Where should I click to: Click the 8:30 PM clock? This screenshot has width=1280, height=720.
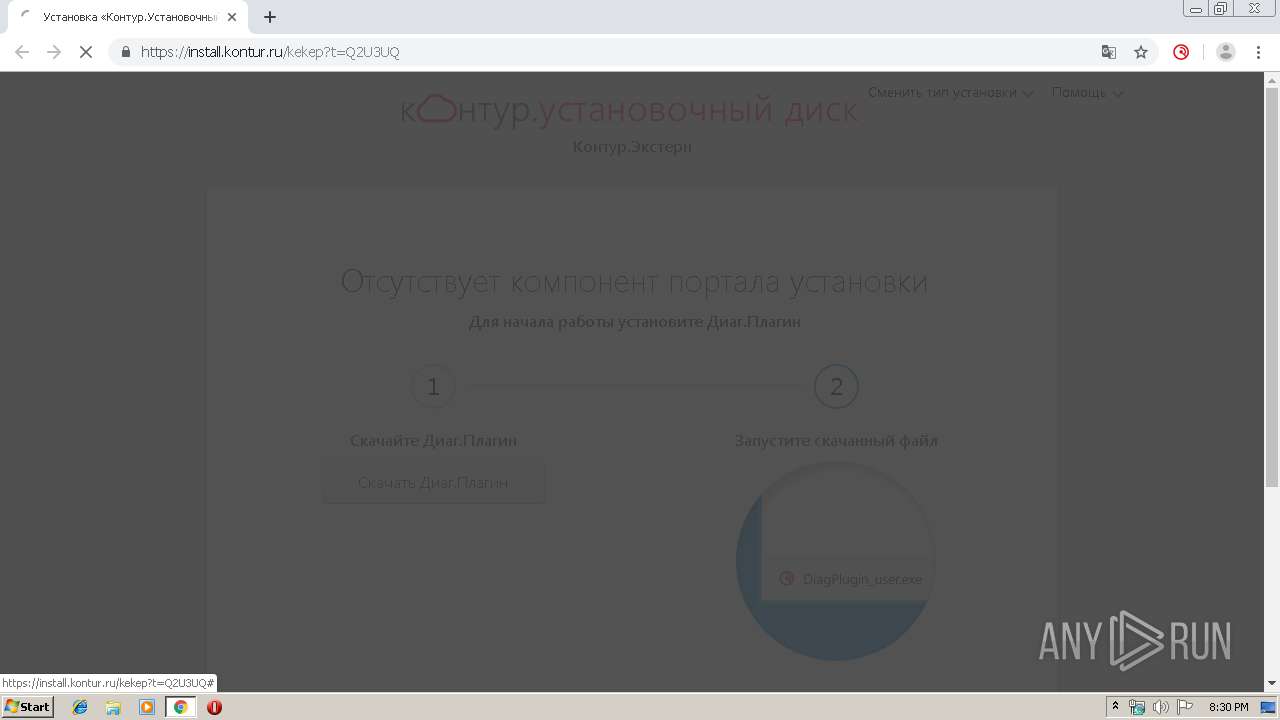tap(1228, 707)
